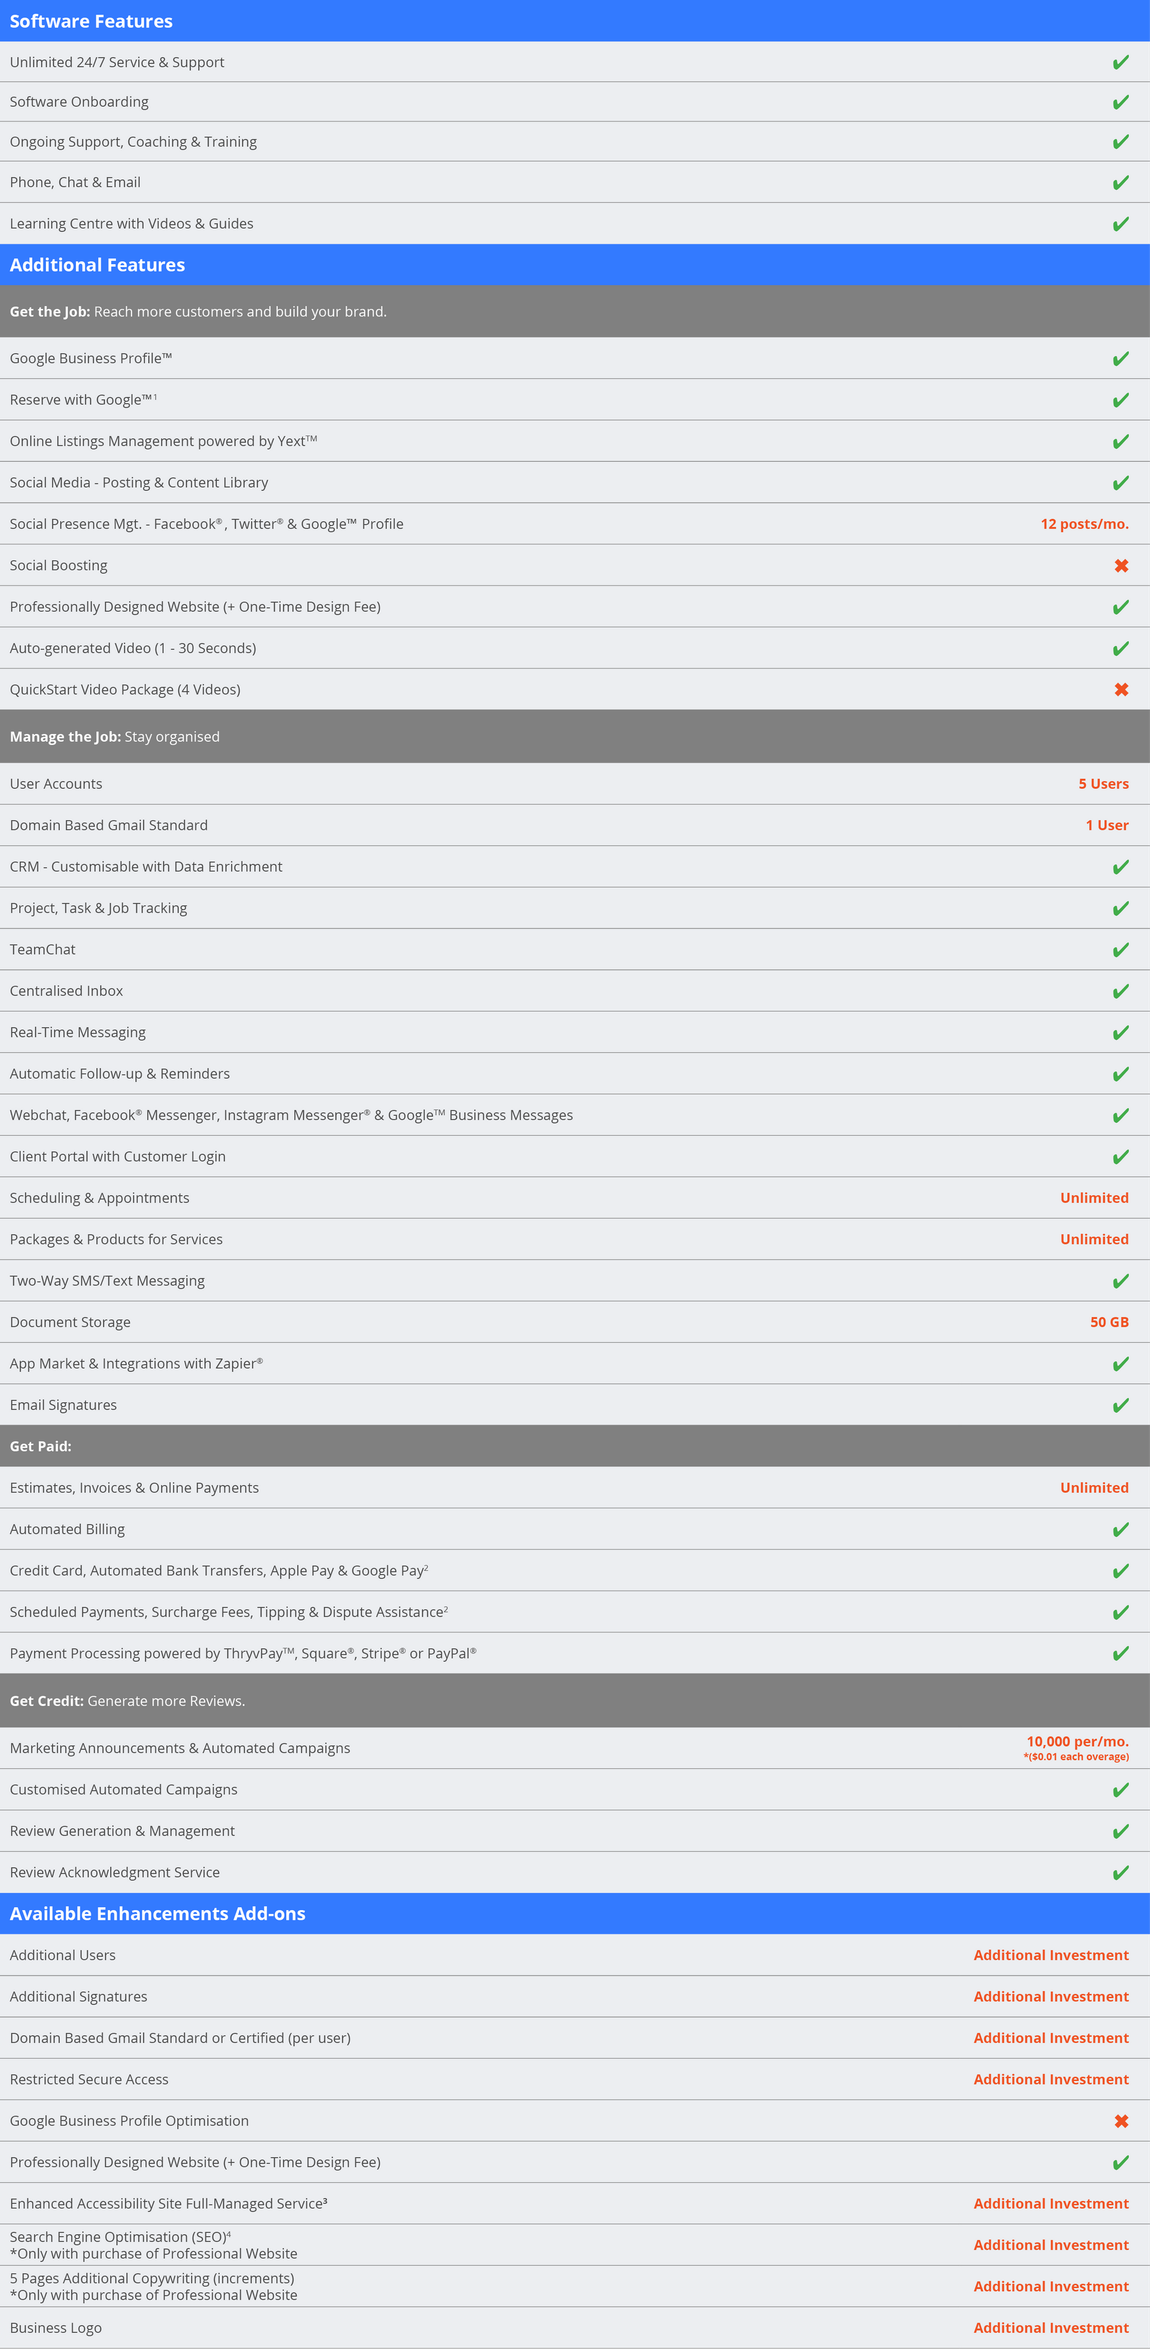Click the checkmark beside Two-Way SMS/Text Messaging

[x=1120, y=1281]
